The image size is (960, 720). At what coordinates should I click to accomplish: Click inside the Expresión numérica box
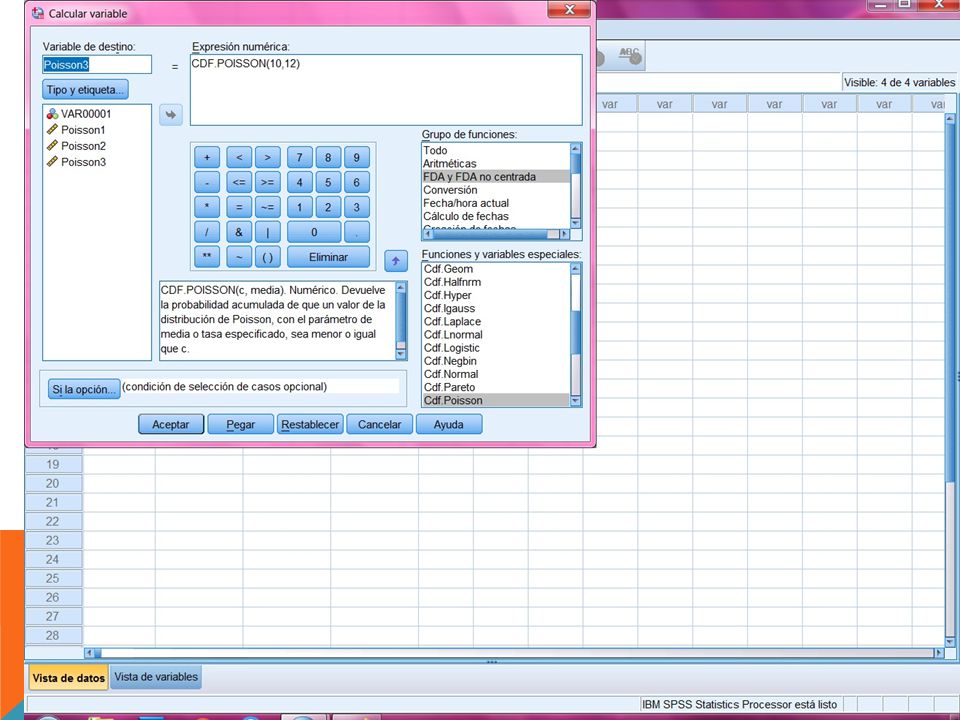[x=386, y=90]
